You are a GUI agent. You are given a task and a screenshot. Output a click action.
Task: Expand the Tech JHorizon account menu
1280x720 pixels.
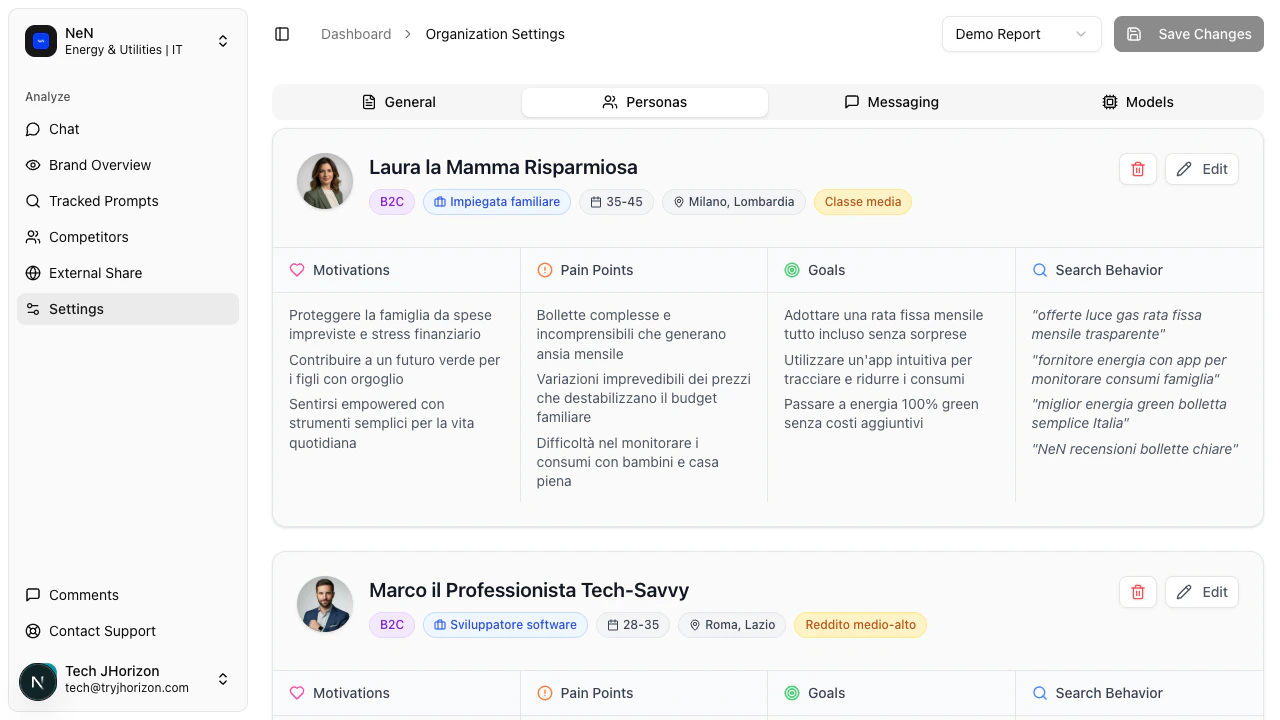(x=223, y=679)
